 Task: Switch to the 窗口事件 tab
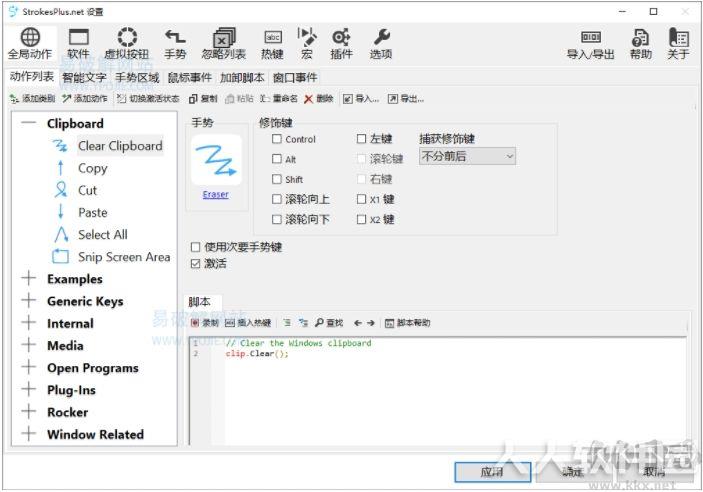coord(295,78)
